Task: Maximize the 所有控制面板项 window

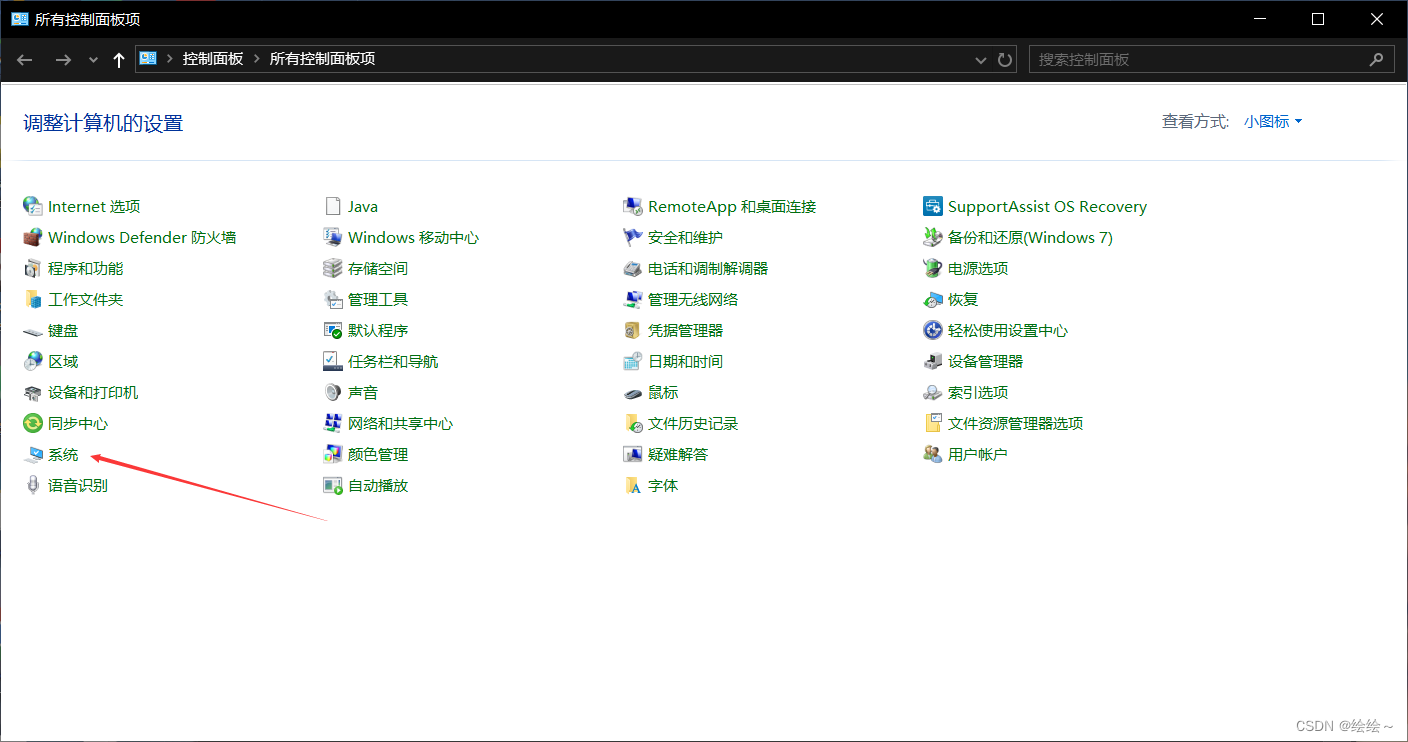Action: [x=1318, y=19]
